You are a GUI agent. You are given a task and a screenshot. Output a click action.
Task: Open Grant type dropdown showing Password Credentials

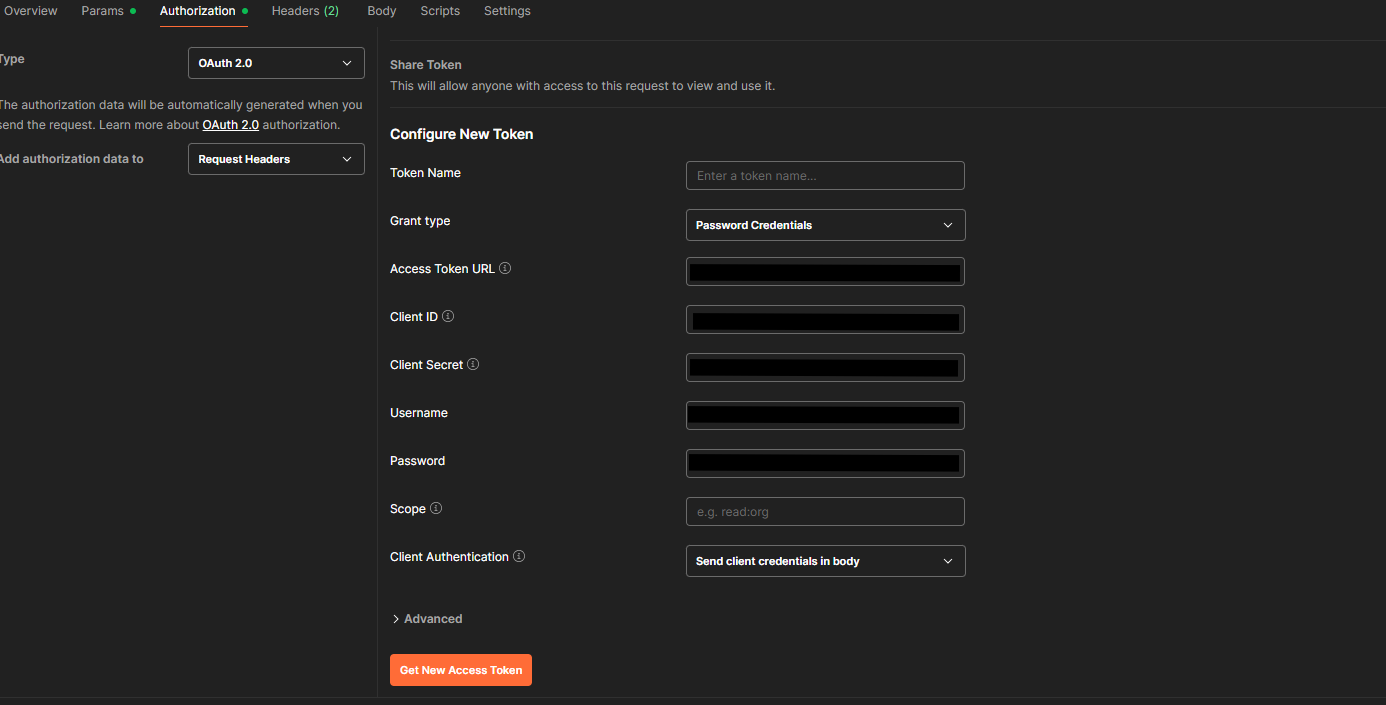tap(825, 225)
